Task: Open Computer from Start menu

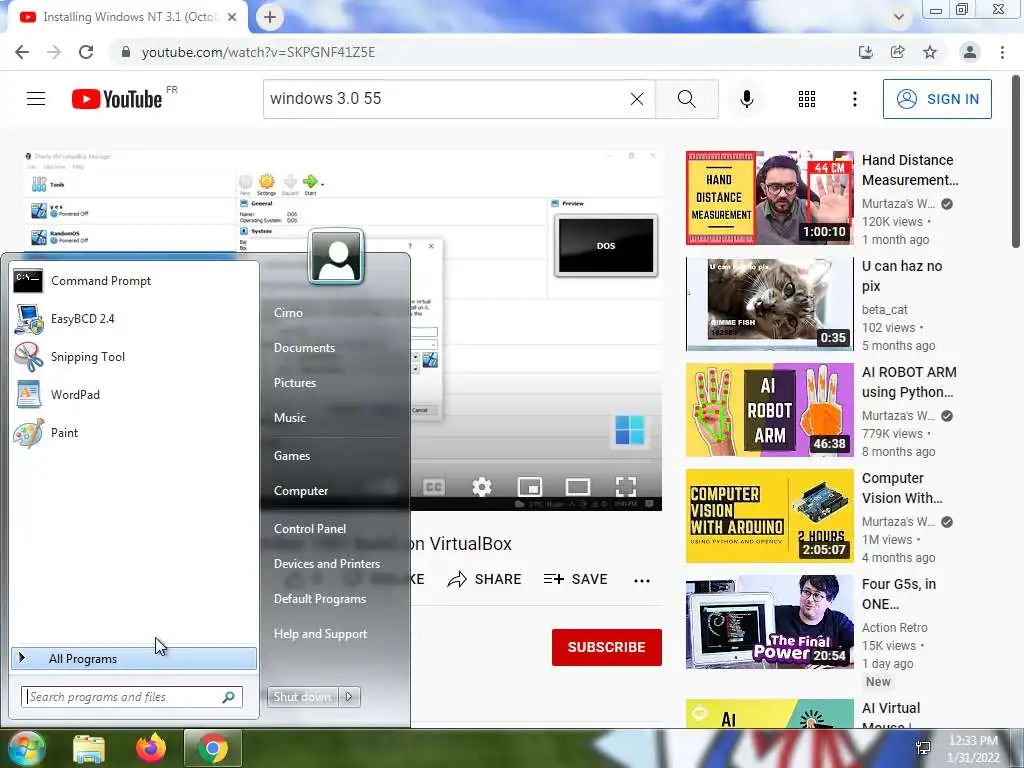Action: 300,490
